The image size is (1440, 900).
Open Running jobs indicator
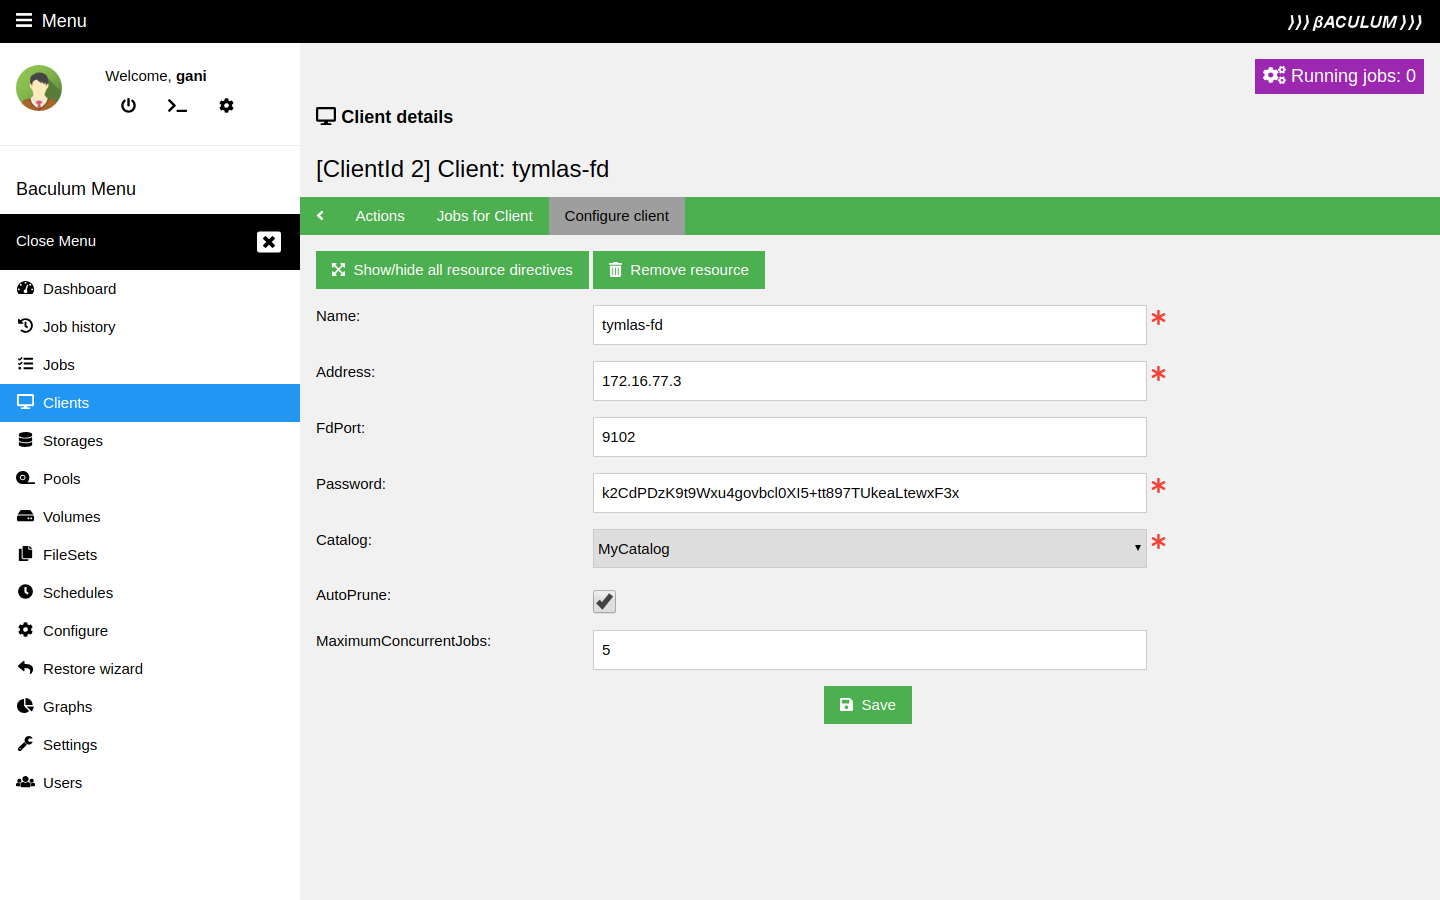coord(1339,76)
